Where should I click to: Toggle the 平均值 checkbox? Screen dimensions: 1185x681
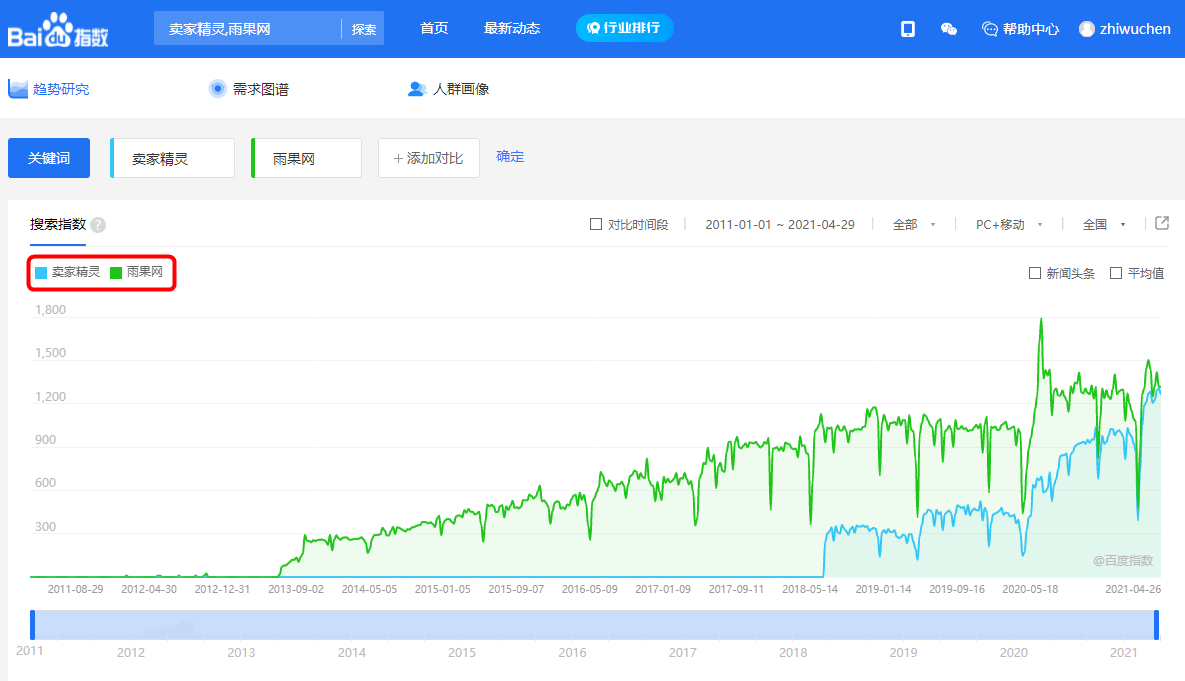pyautogui.click(x=1116, y=273)
